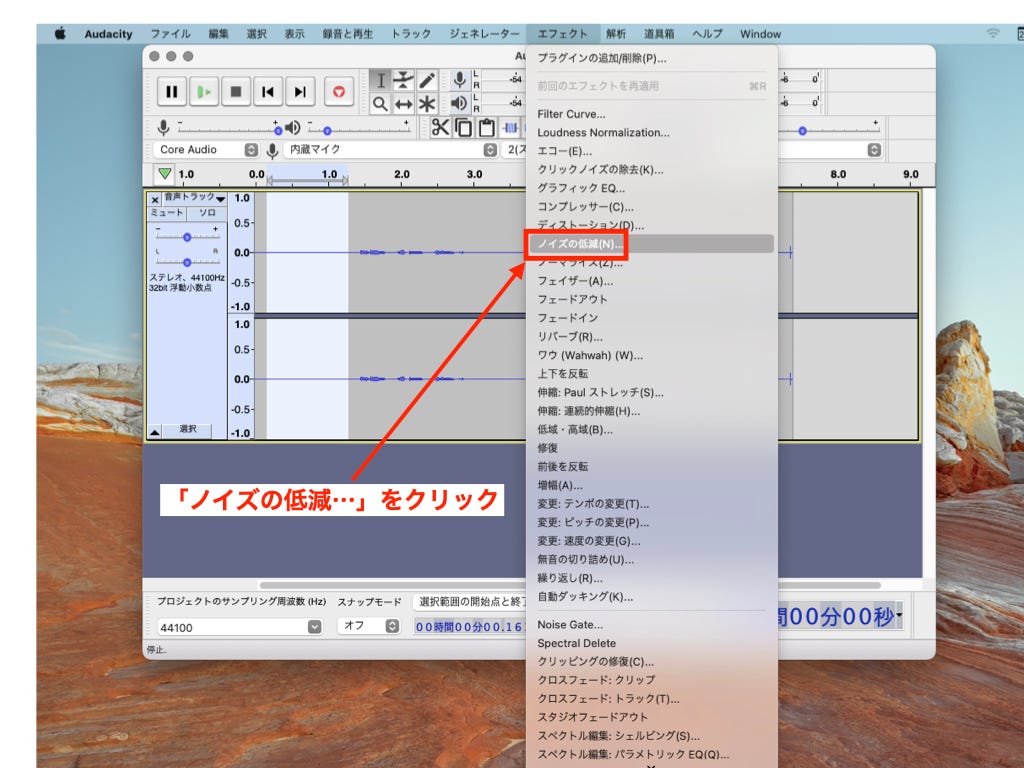Image resolution: width=1024 pixels, height=768 pixels.
Task: Adjust the recording volume slider
Action: (x=228, y=129)
